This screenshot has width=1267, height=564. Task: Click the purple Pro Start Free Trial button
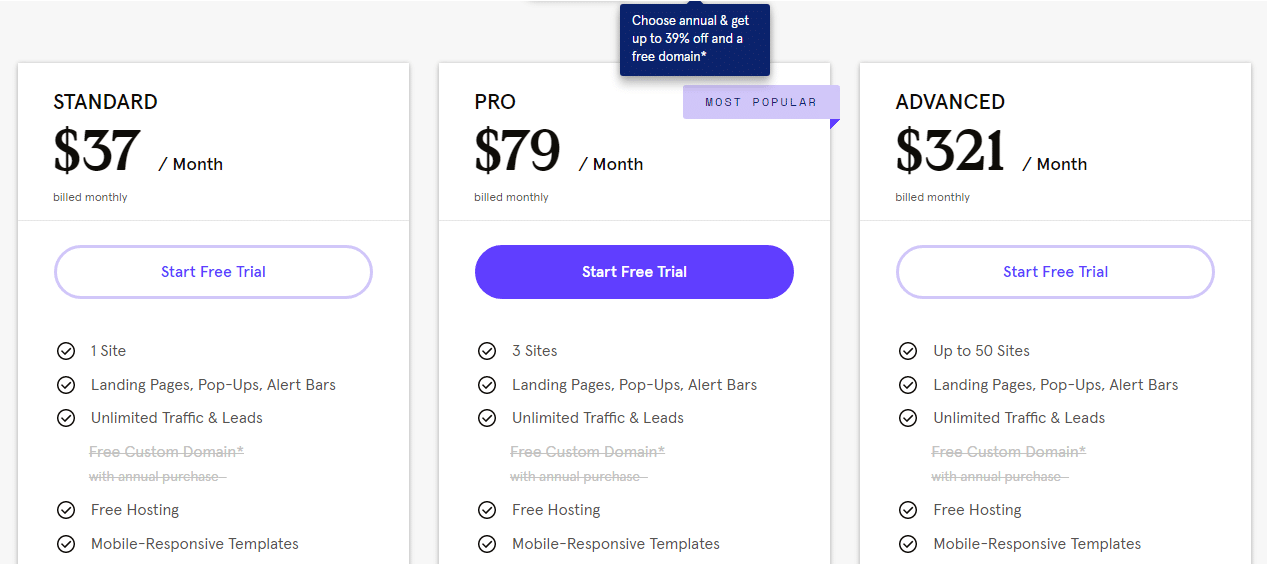[634, 272]
